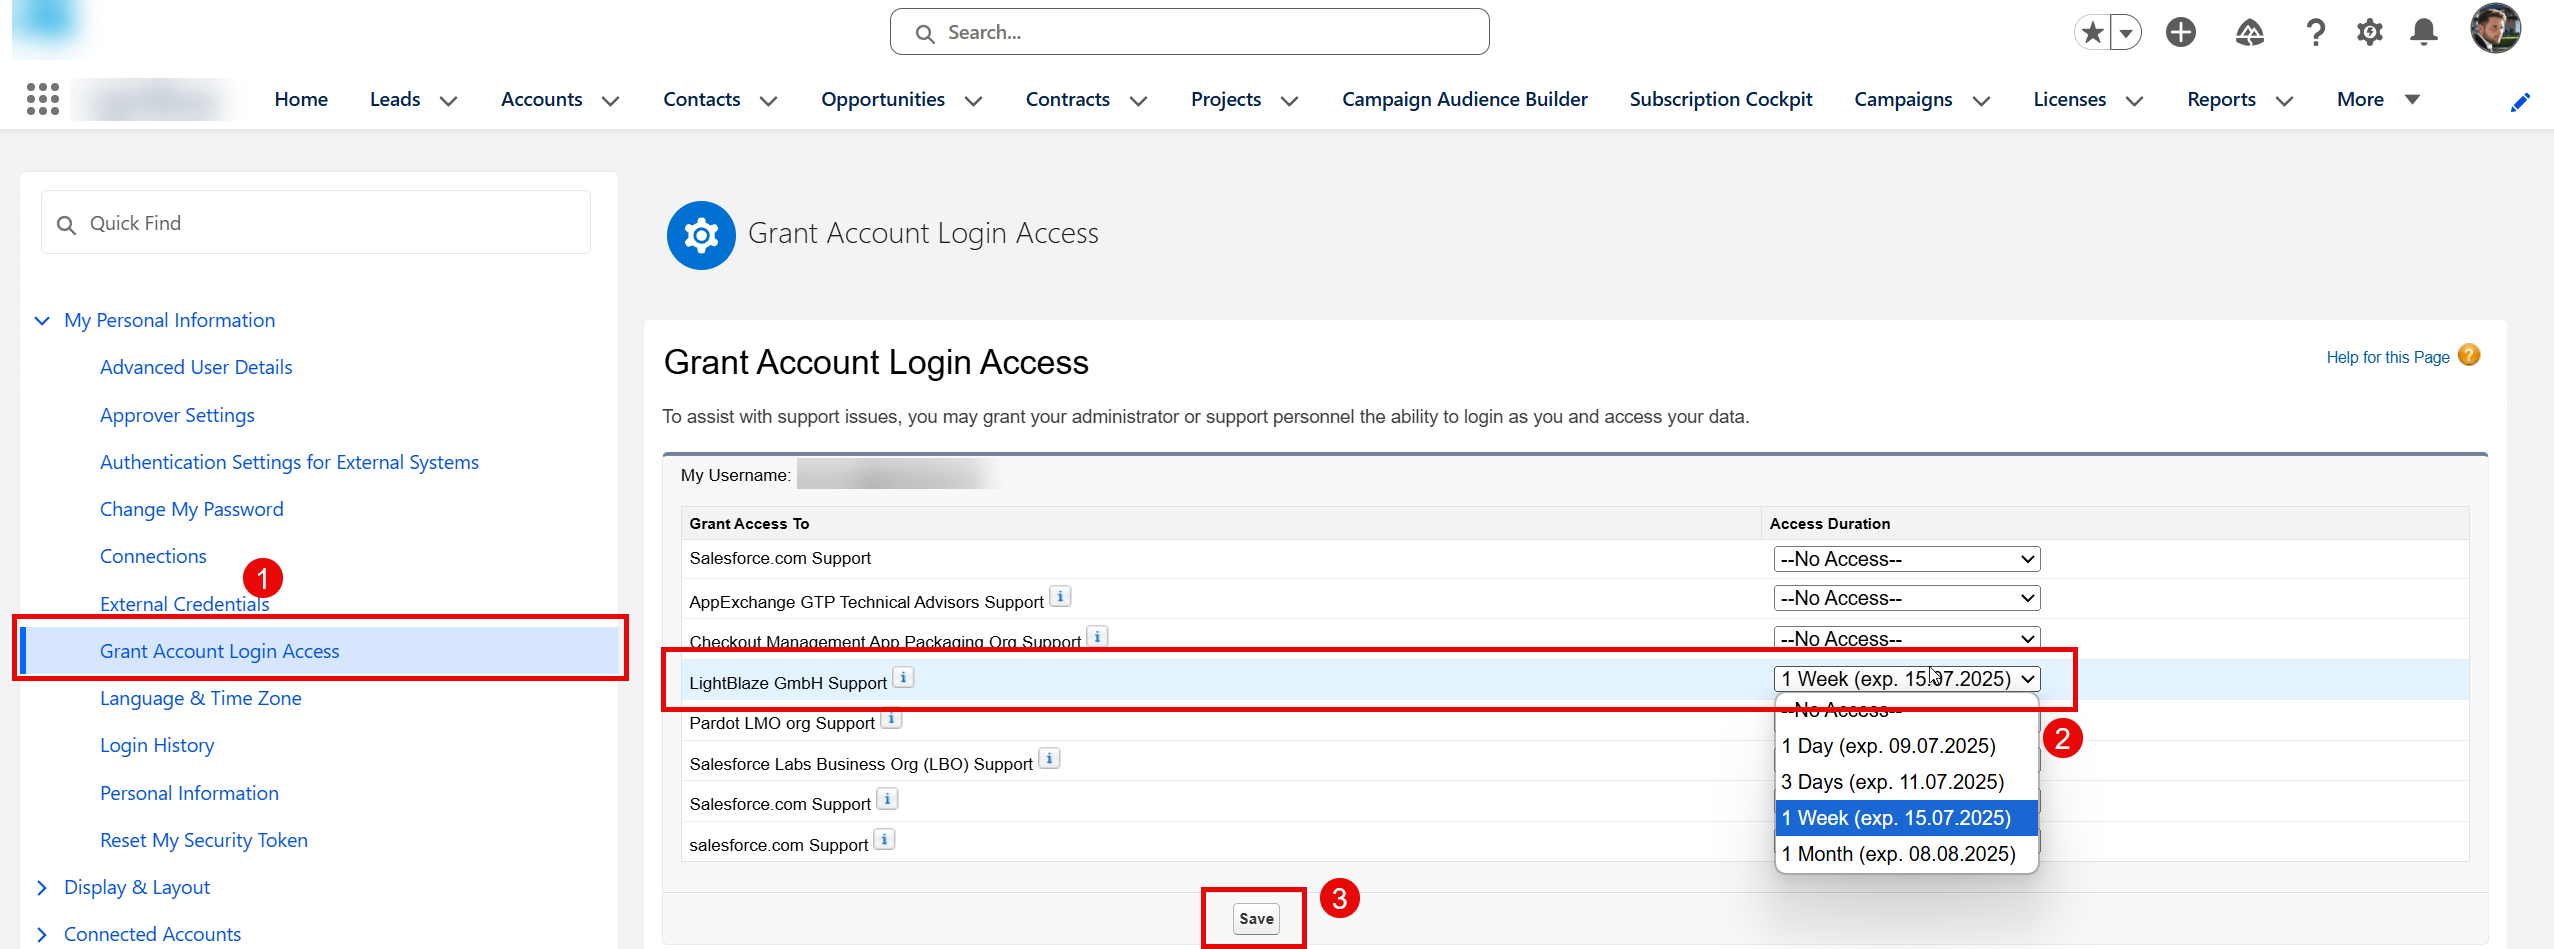Click the info icon beside Salesforce Labs Business Org Support

coord(1049,759)
